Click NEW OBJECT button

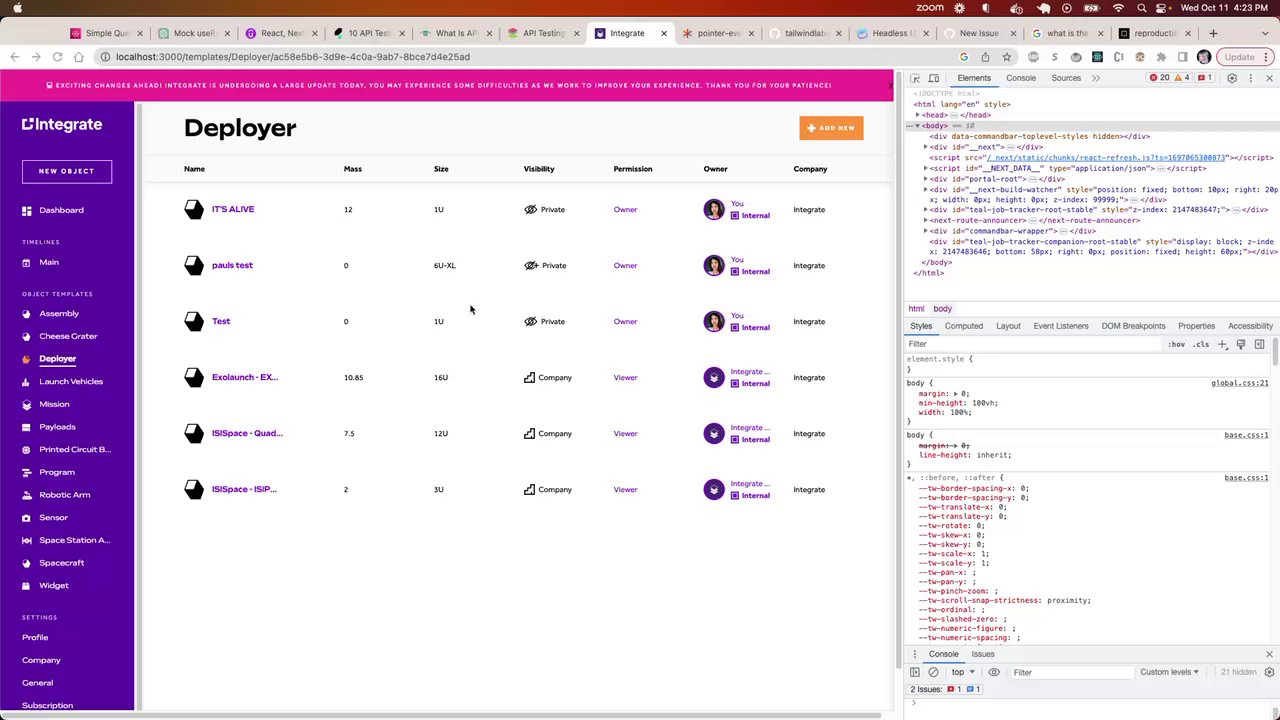67,171
